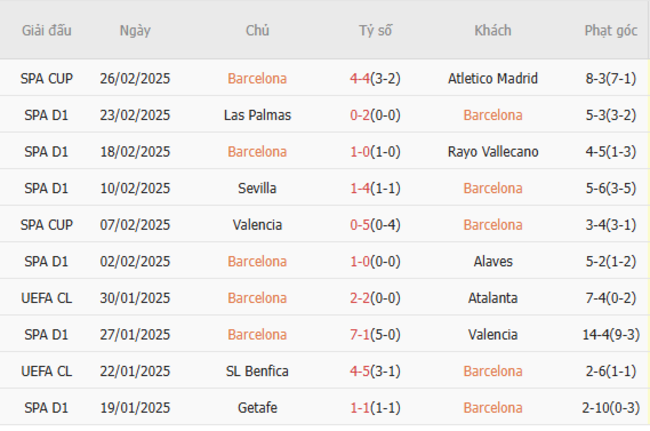Click the Ngày column header

point(135,31)
